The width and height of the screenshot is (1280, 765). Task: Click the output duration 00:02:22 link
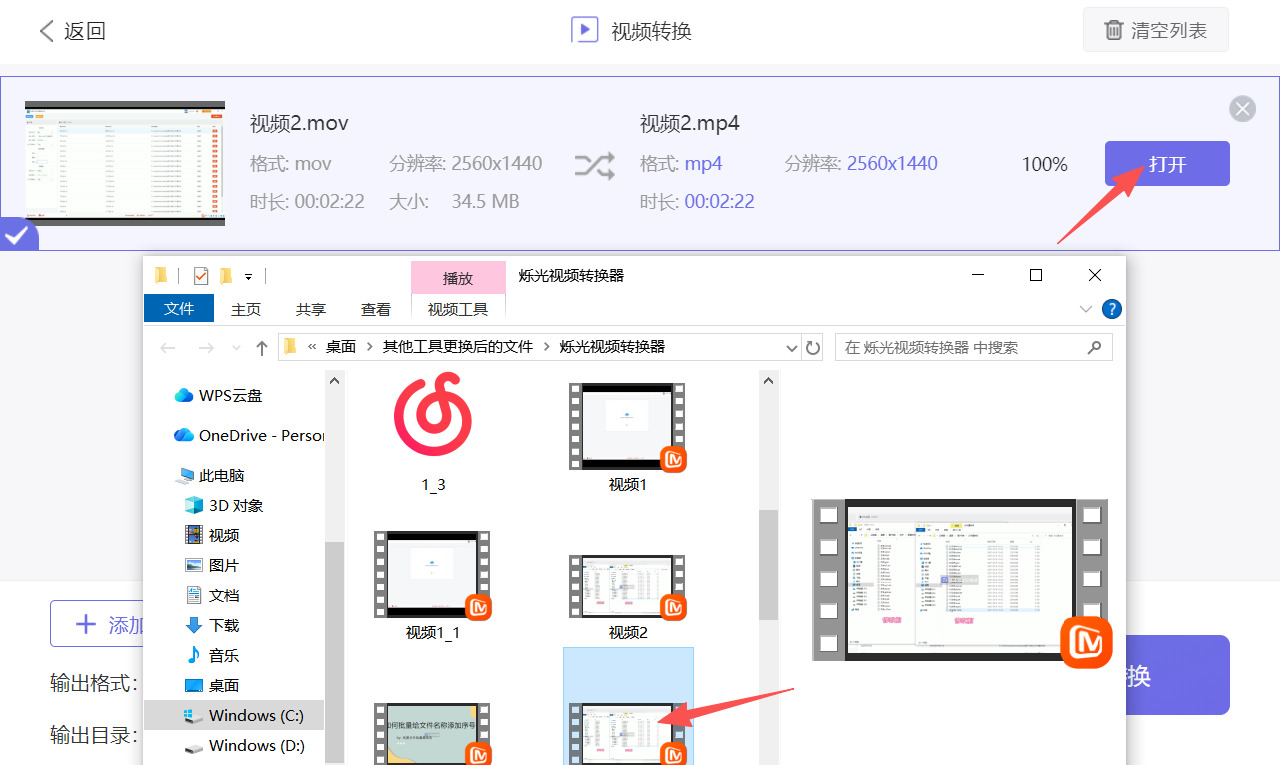click(719, 202)
